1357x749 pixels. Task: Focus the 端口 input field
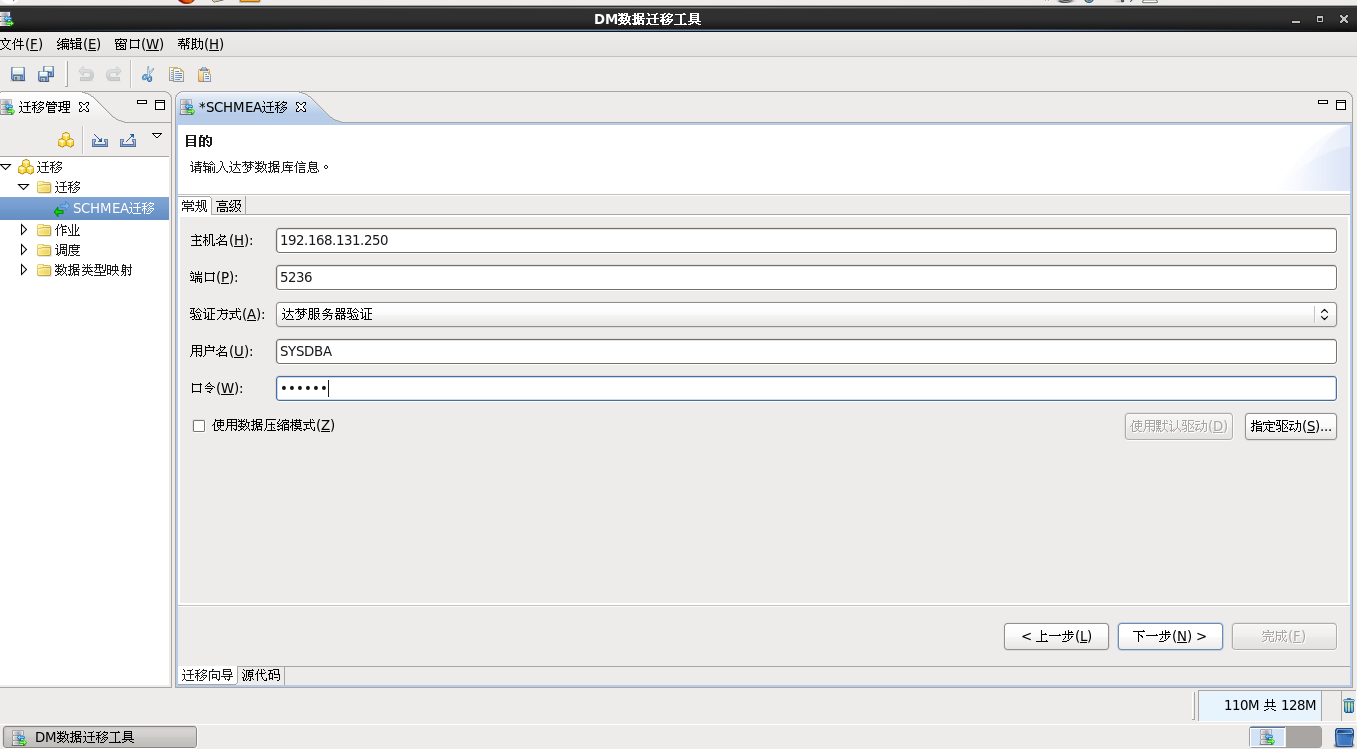[x=806, y=277]
